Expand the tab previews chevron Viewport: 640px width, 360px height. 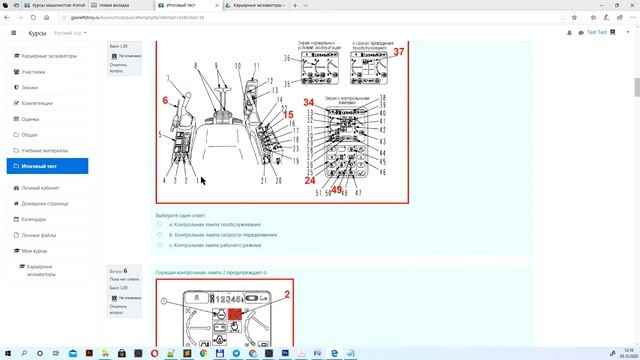306,5
